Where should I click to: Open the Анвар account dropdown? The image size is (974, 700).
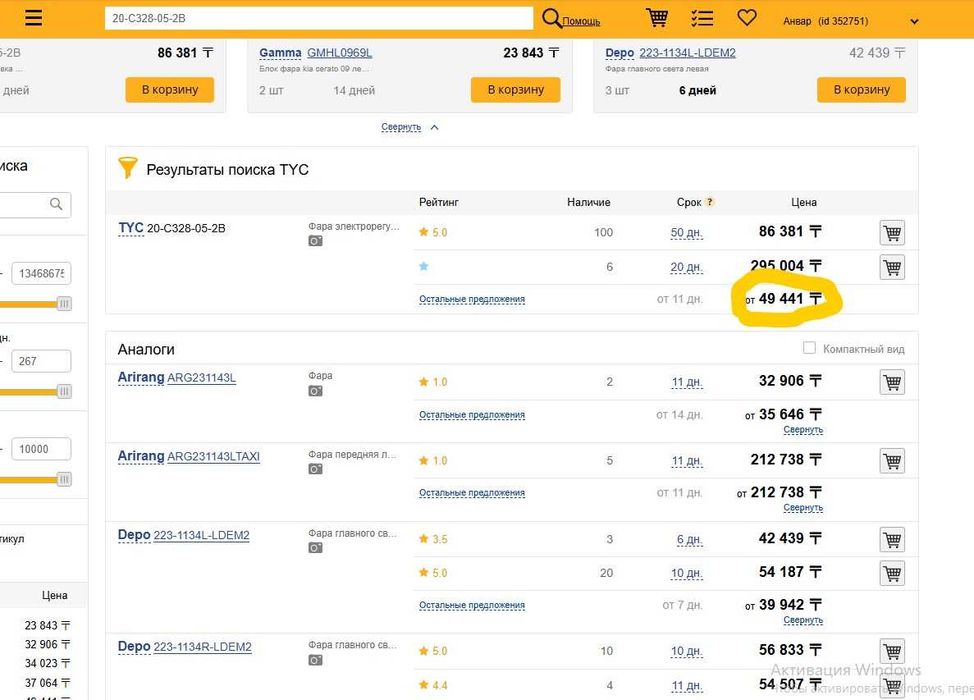tap(913, 21)
